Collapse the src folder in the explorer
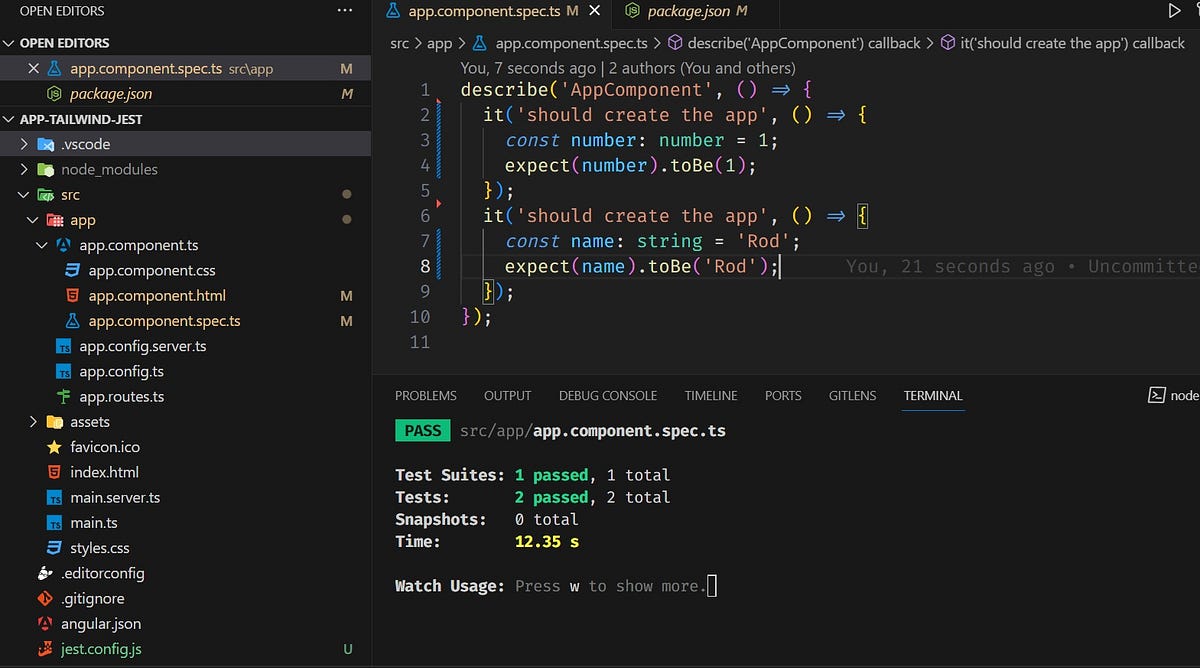The height and width of the screenshot is (668, 1200). click(x=22, y=194)
